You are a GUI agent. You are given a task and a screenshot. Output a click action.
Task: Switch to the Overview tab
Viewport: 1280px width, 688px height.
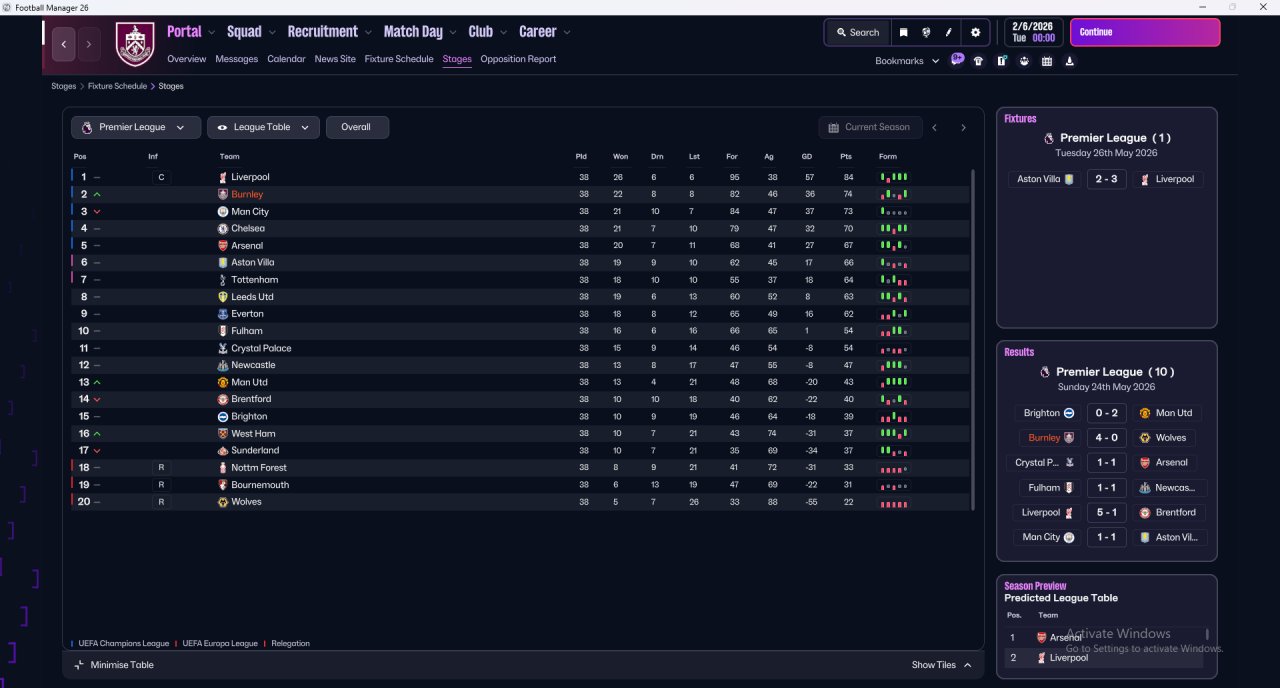187,59
